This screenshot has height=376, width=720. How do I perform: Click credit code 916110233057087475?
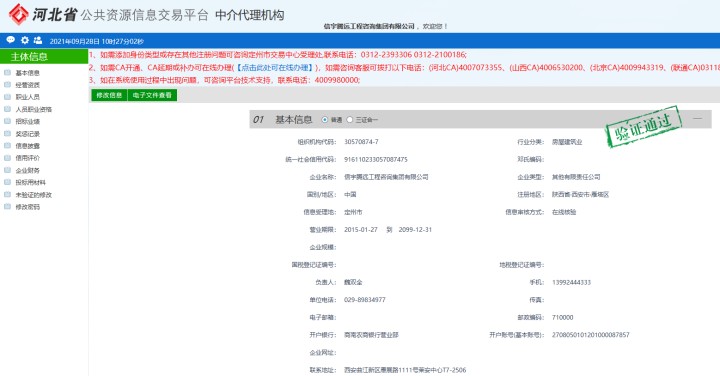tap(376, 159)
